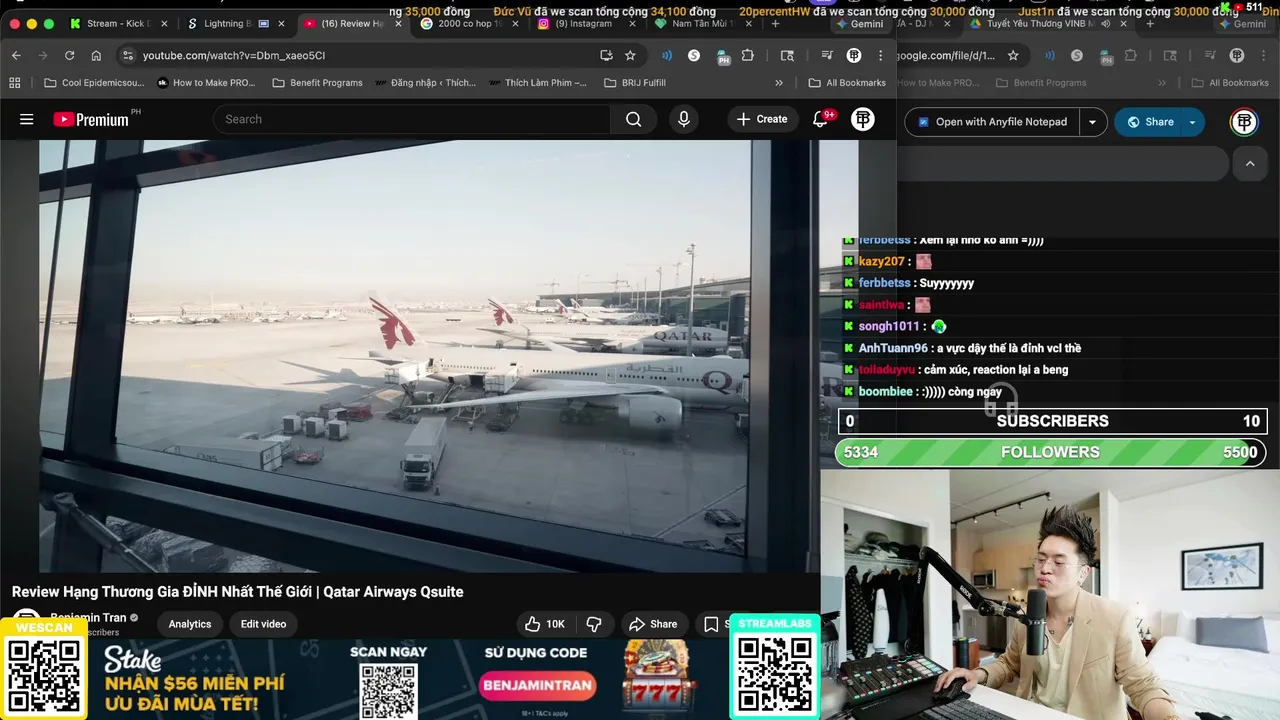The height and width of the screenshot is (720, 1280).
Task: Open Chrome three-dot menu in YouTube window
Action: click(x=881, y=56)
